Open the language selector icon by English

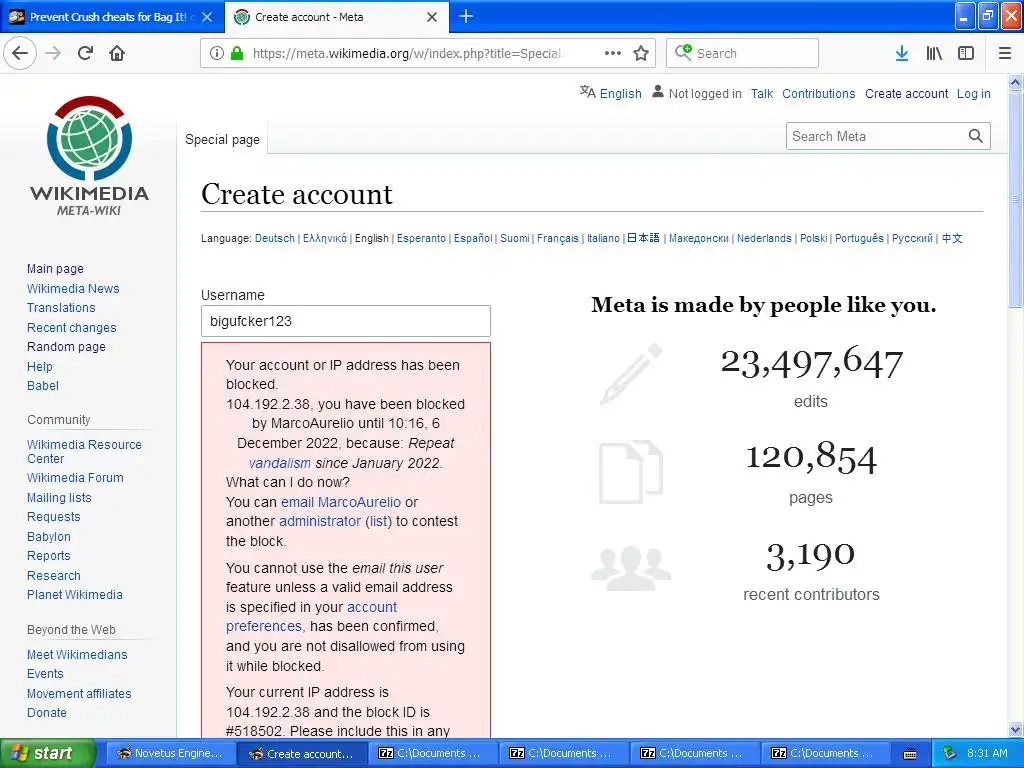tap(588, 92)
